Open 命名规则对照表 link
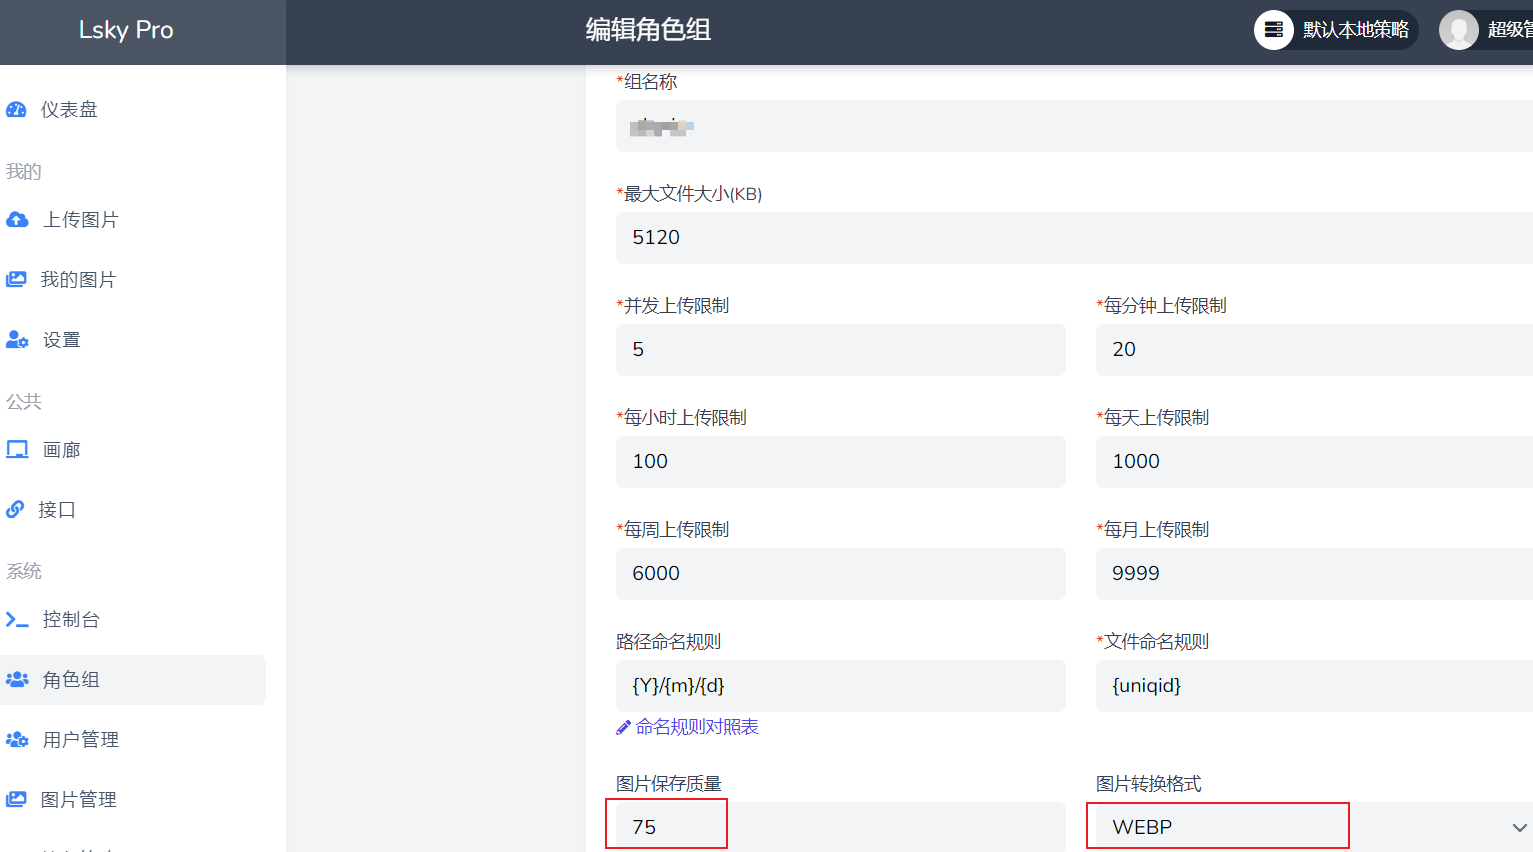 pyautogui.click(x=697, y=727)
